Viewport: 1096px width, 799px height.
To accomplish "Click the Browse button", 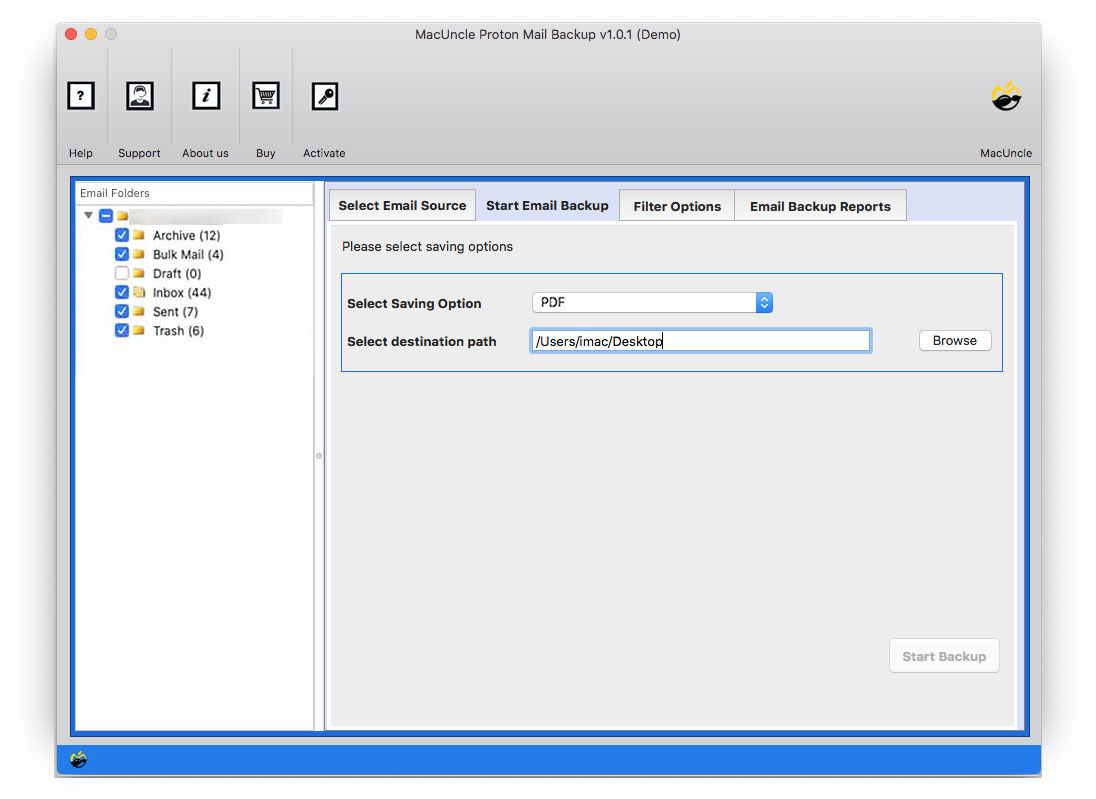I will pyautogui.click(x=954, y=340).
